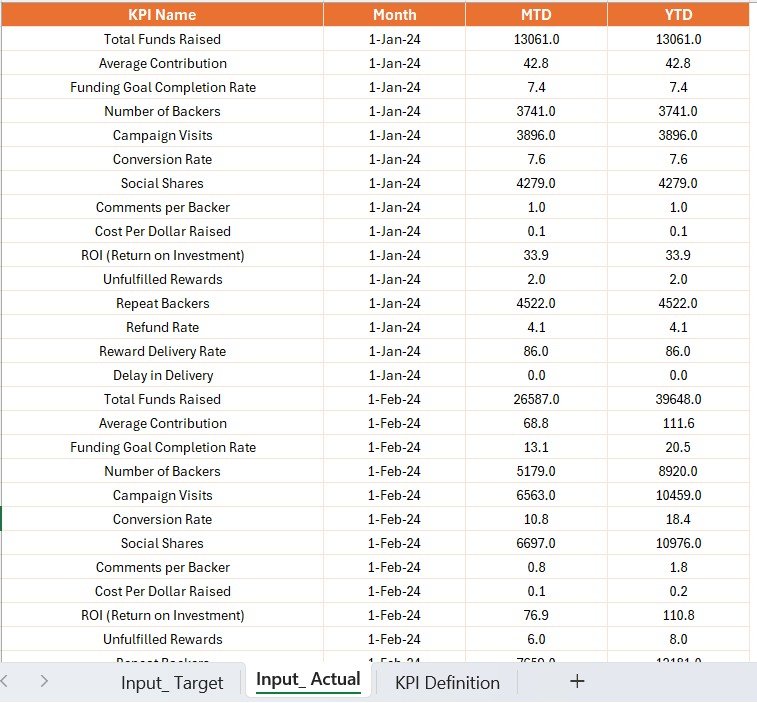
Task: Click the Delay in Delivery cell
Action: click(x=162, y=375)
